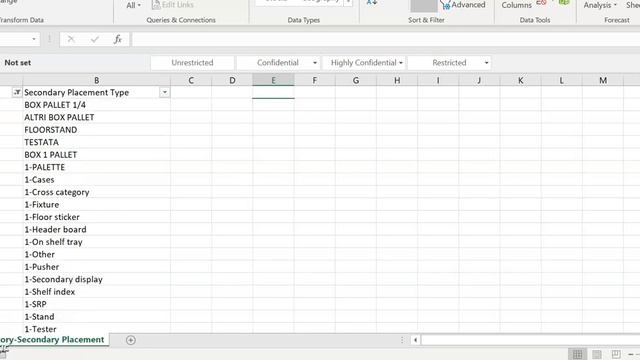This screenshot has width=640, height=360.
Task: Click cell containing 1-Other
Action: coord(96,254)
